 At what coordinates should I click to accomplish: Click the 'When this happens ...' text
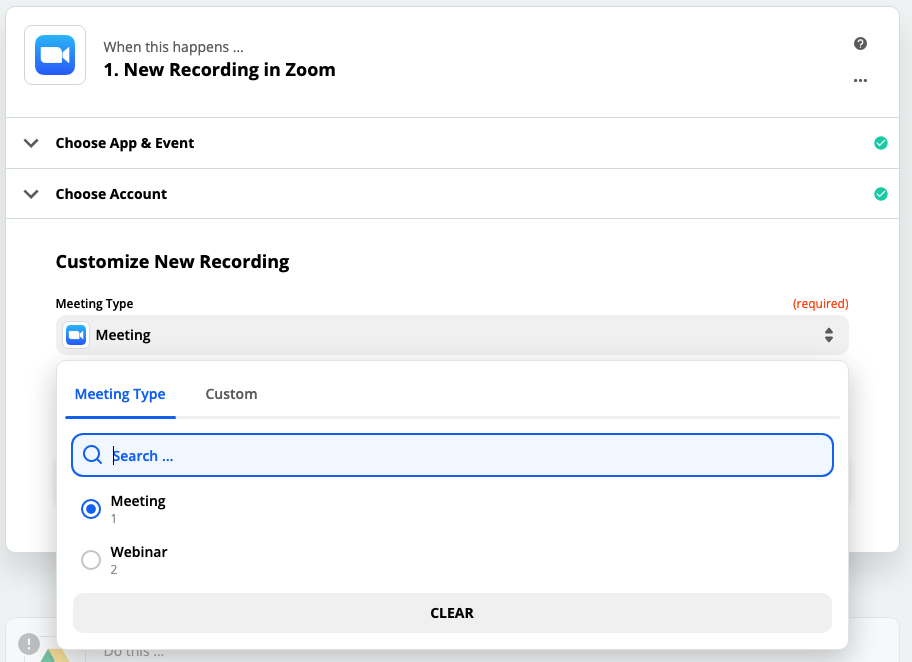(173, 47)
